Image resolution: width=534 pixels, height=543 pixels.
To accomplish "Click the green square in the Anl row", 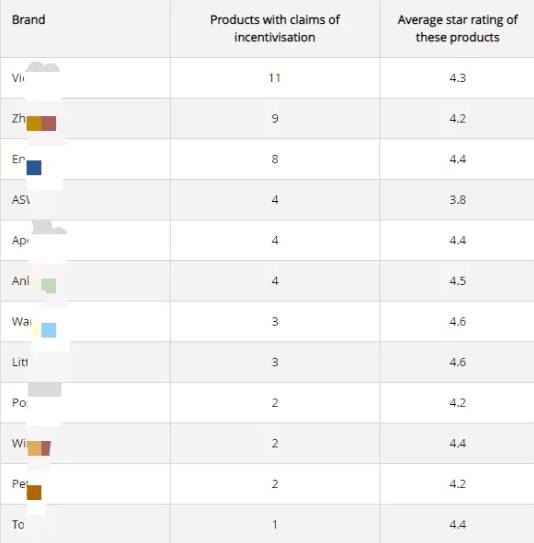I will pos(49,286).
